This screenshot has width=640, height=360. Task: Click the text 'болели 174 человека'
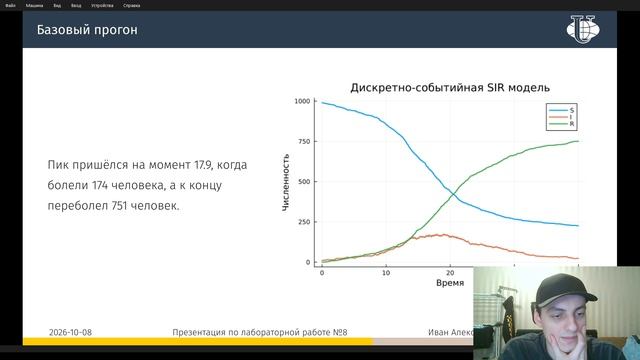click(106, 185)
